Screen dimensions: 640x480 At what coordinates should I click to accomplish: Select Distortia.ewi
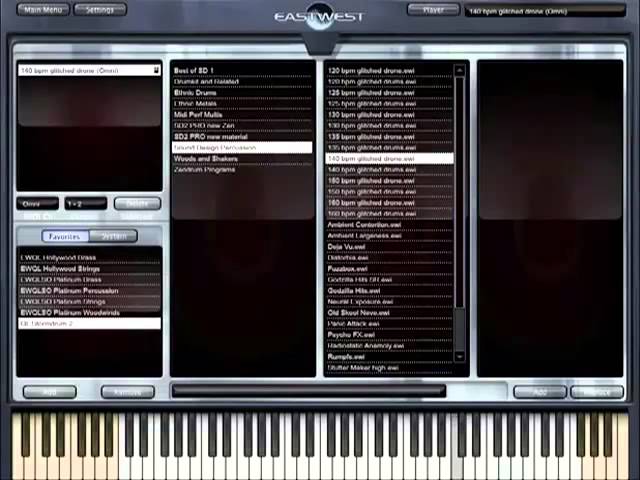pos(389,258)
